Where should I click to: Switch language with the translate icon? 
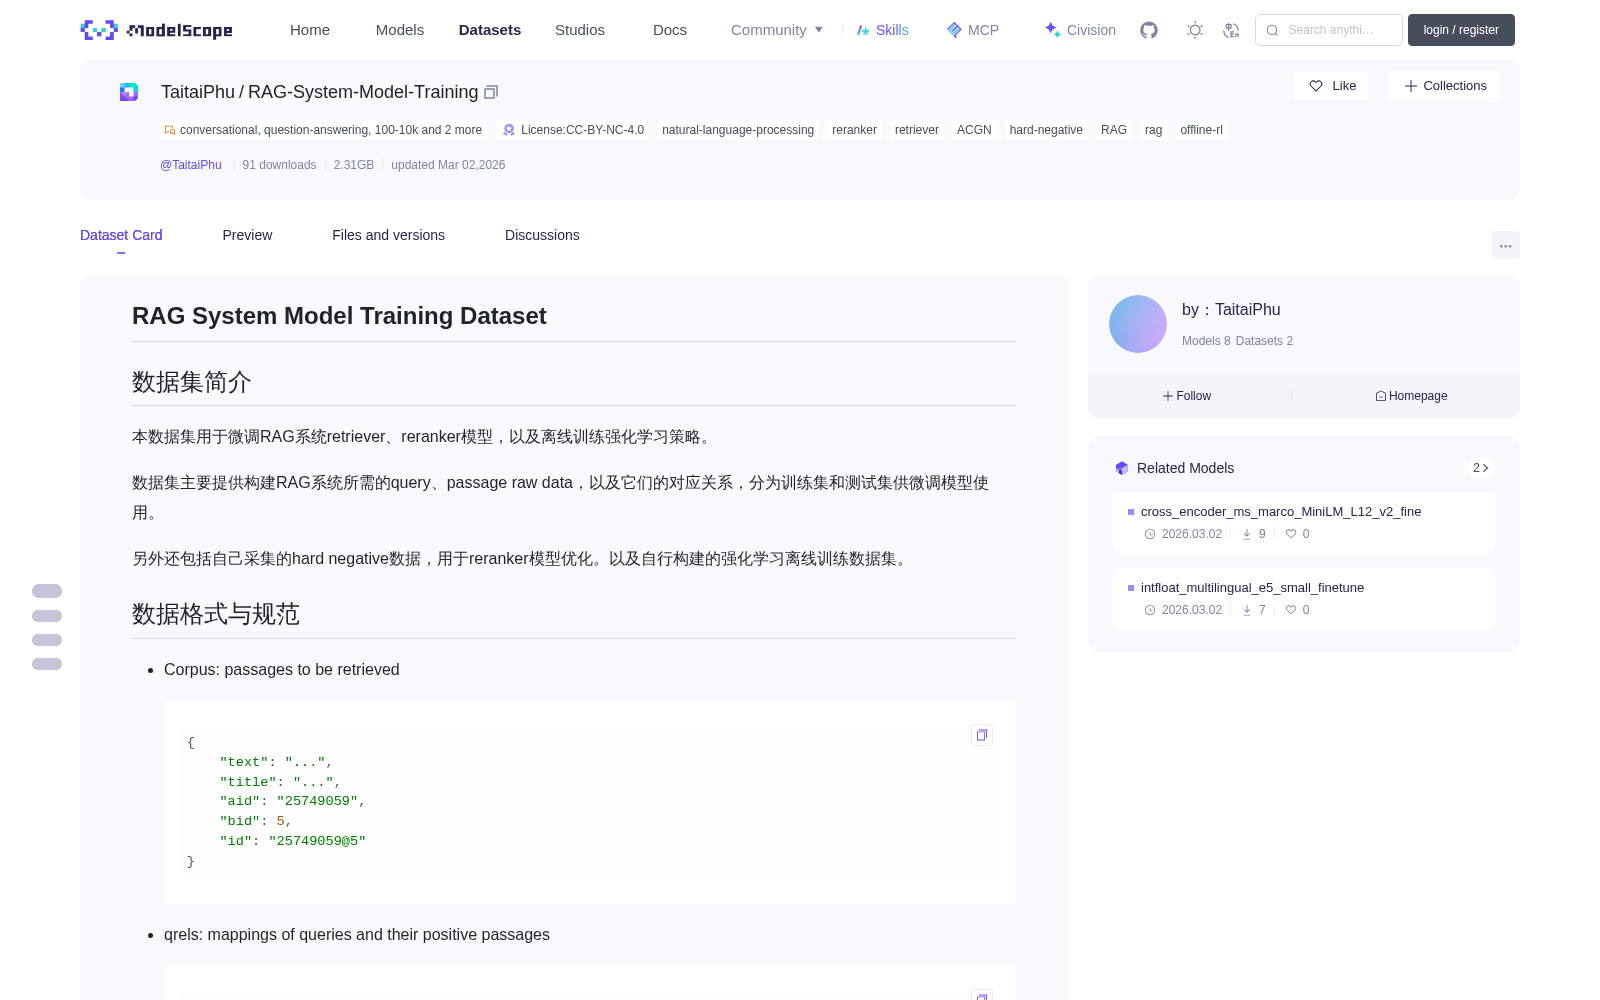click(x=1232, y=30)
